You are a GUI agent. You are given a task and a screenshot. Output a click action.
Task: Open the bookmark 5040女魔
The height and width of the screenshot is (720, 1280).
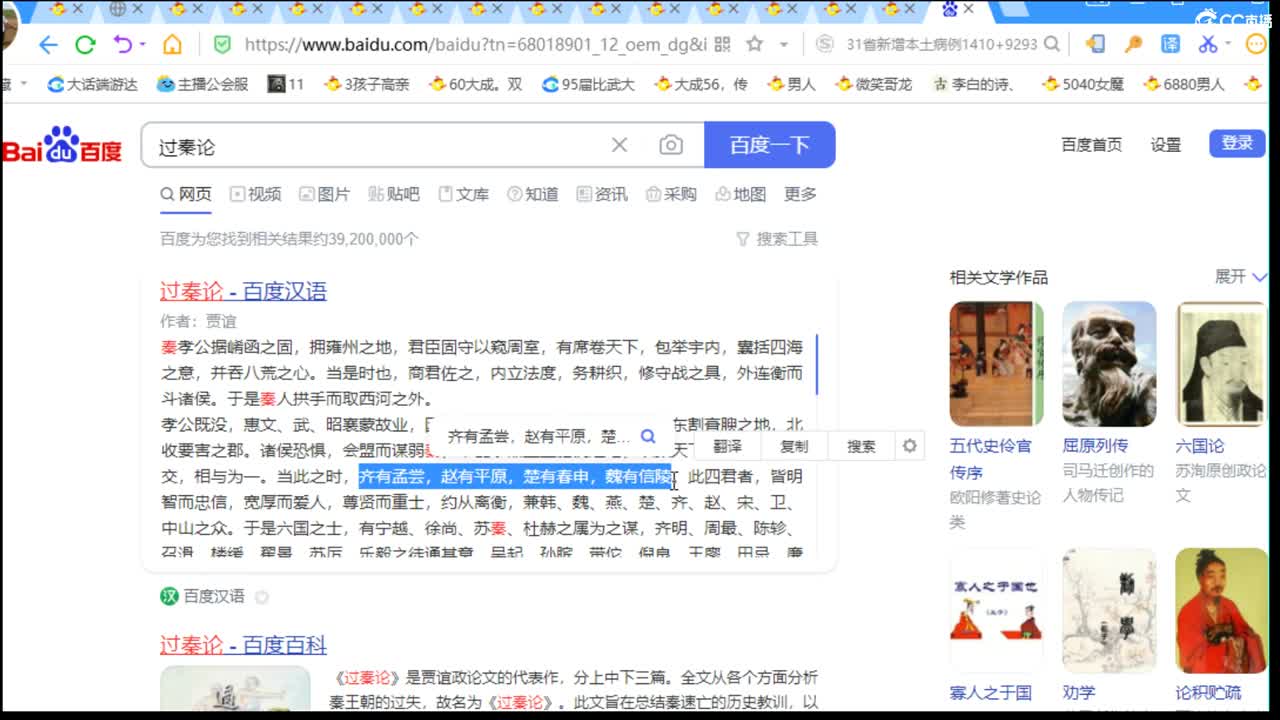click(1083, 84)
